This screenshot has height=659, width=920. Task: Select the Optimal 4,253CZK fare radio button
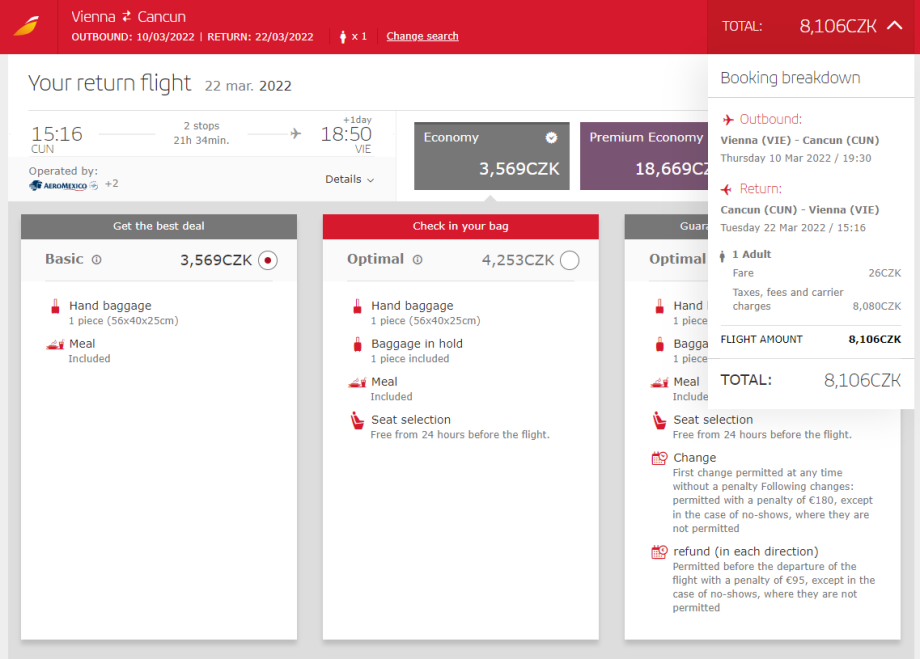(569, 261)
